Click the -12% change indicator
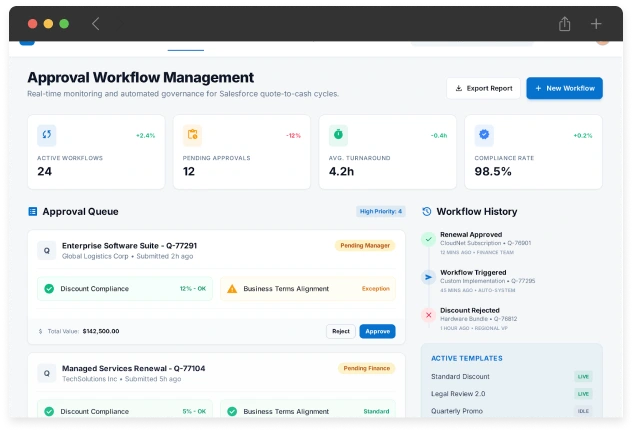Viewport: 634px width, 432px height. [x=294, y=136]
